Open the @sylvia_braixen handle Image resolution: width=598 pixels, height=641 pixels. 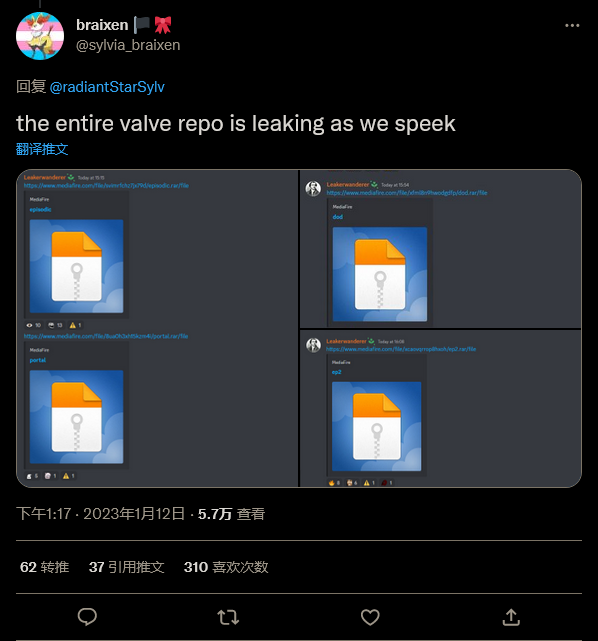128,45
